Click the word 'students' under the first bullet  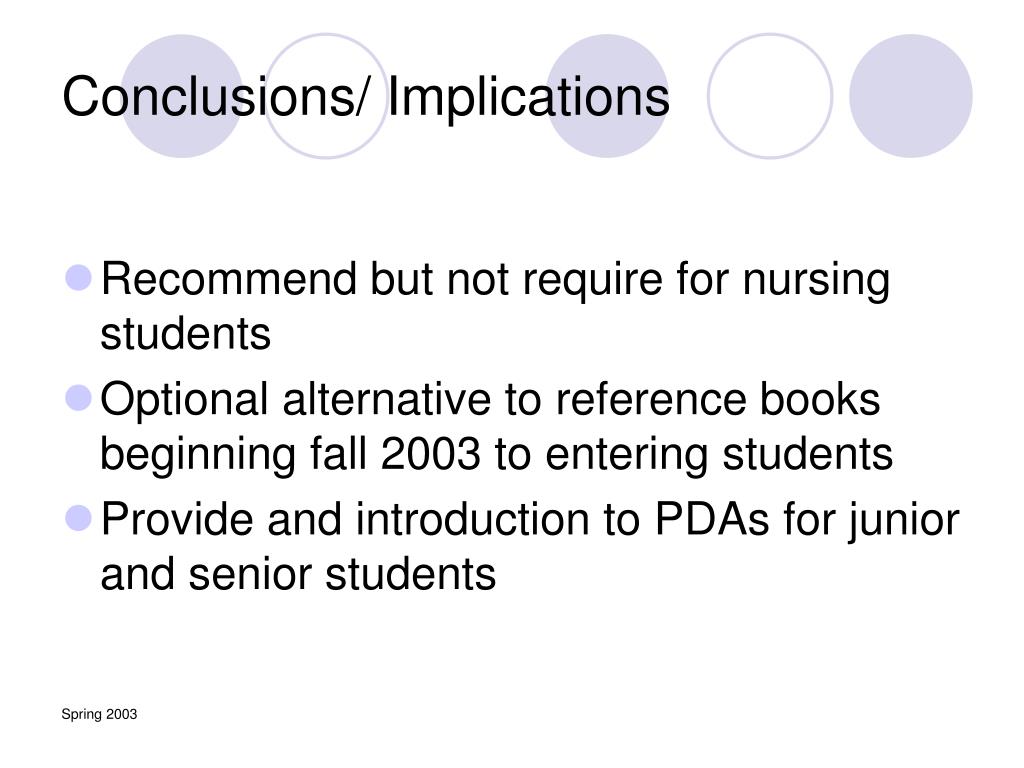[x=185, y=334]
